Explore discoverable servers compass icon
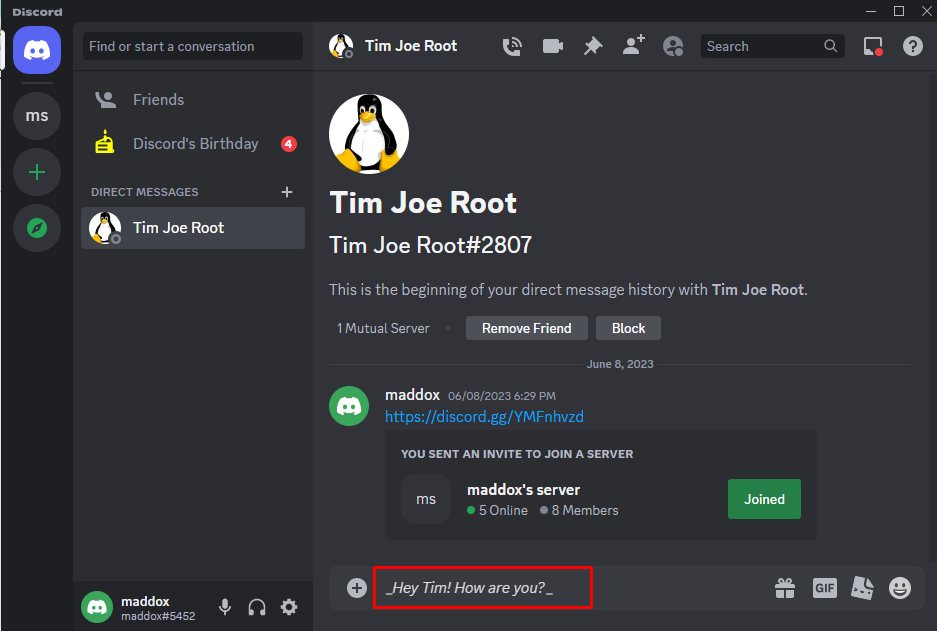 37,228
